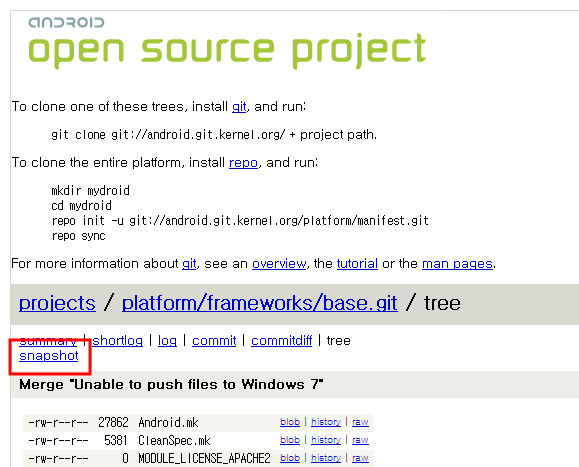Go to projects in the breadcrumb

pyautogui.click(x=57, y=303)
